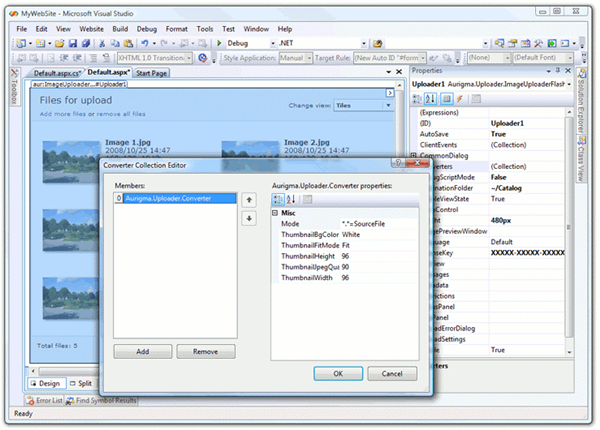
Task: Click Alphabetical icon in Converter properties grid
Action: 291,199
